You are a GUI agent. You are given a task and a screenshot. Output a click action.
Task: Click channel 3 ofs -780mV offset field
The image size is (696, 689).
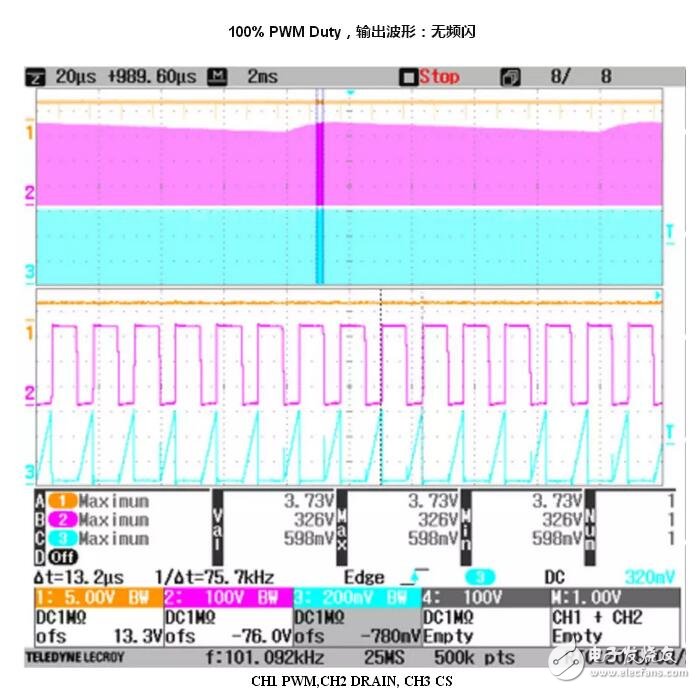coord(357,636)
